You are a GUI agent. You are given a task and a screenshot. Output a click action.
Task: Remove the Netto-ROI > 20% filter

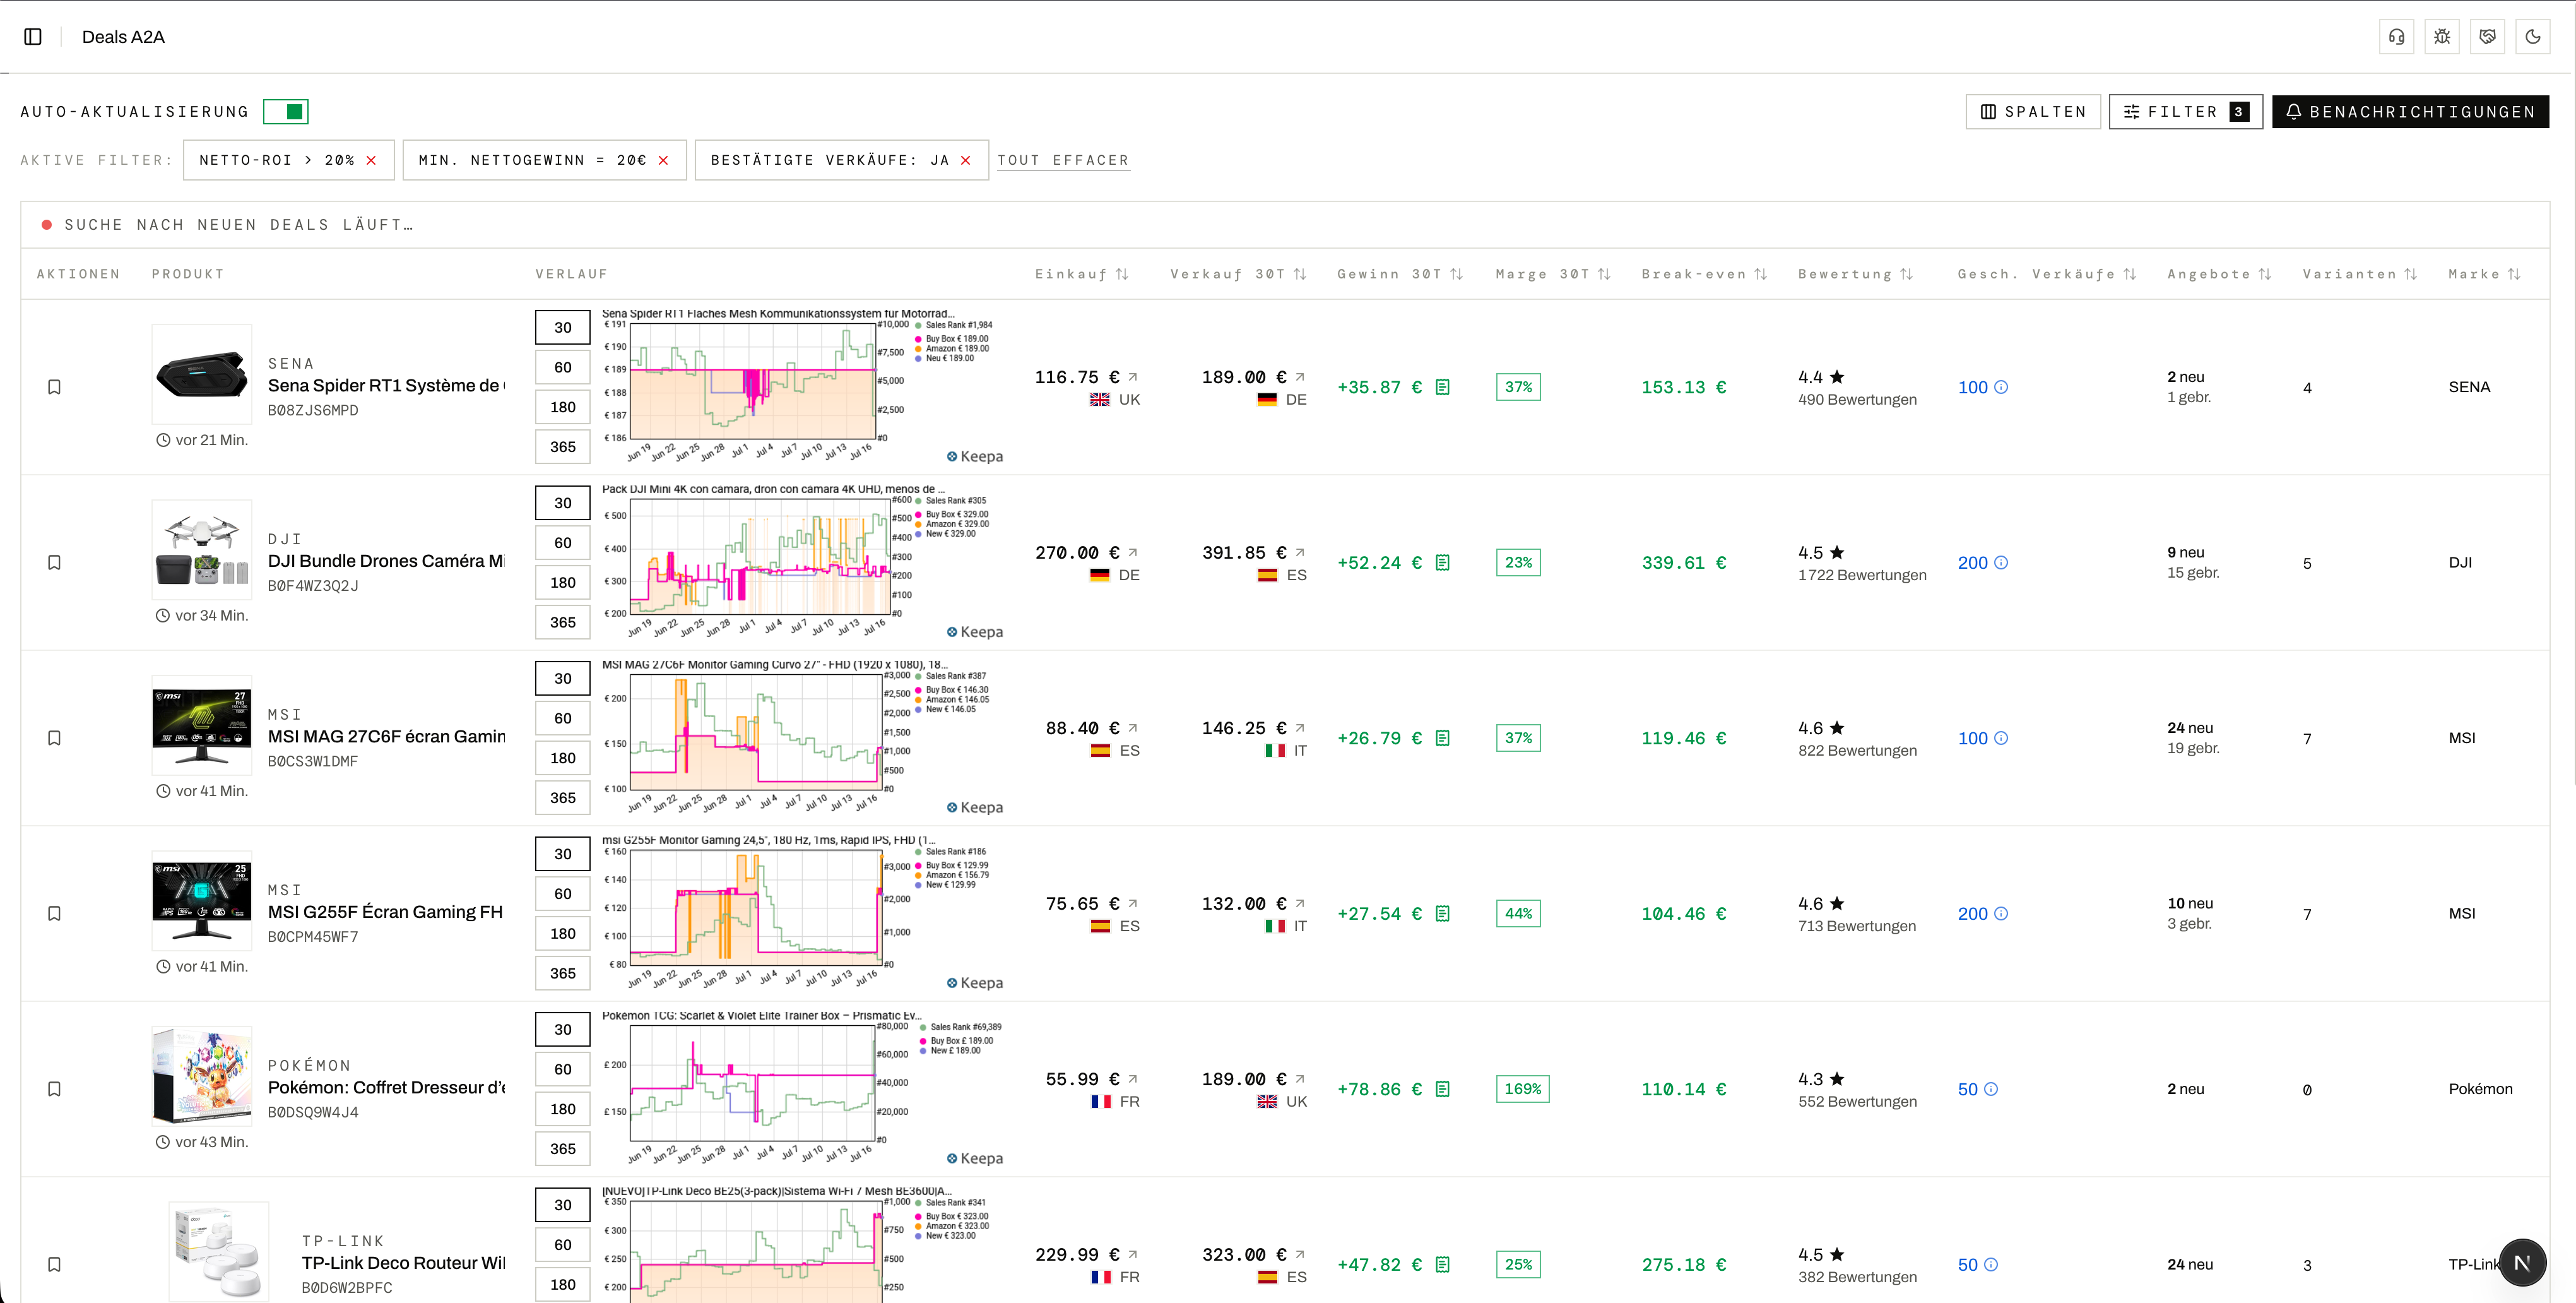(371, 160)
